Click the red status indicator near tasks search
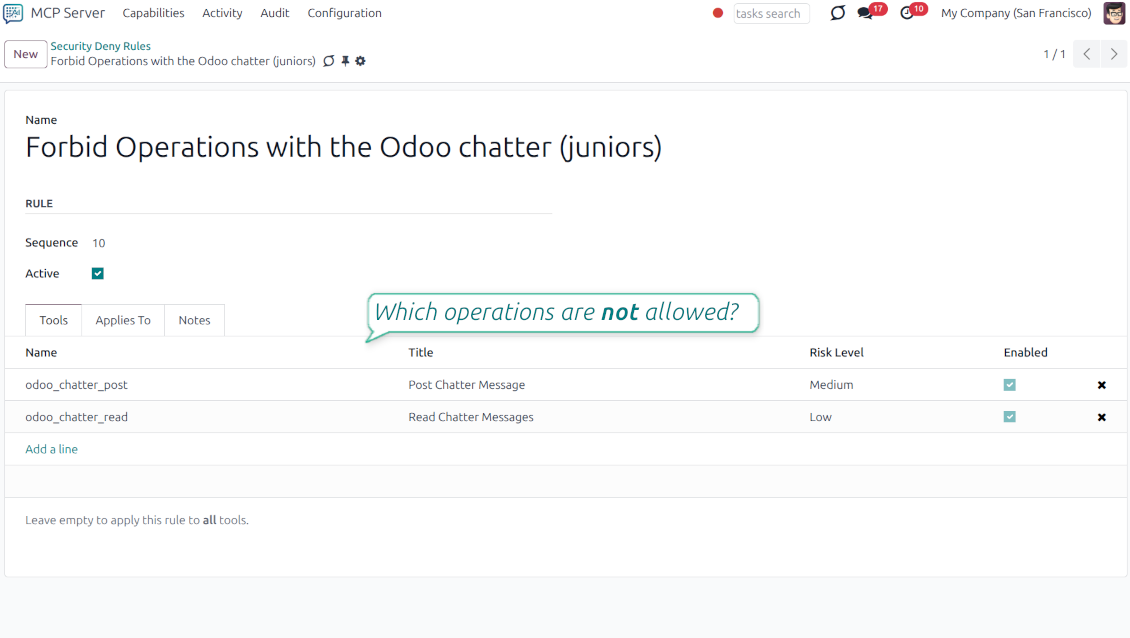 716,12
